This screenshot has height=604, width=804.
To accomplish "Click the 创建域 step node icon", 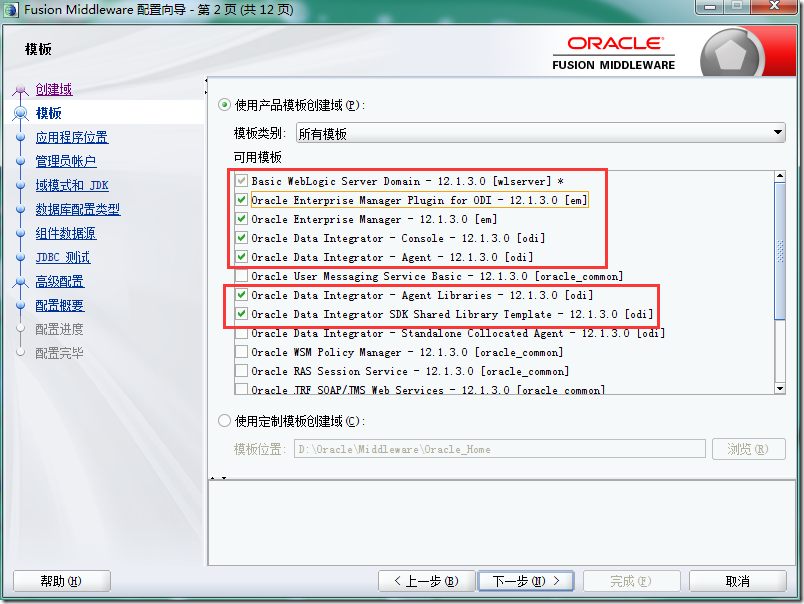I will click(21, 90).
